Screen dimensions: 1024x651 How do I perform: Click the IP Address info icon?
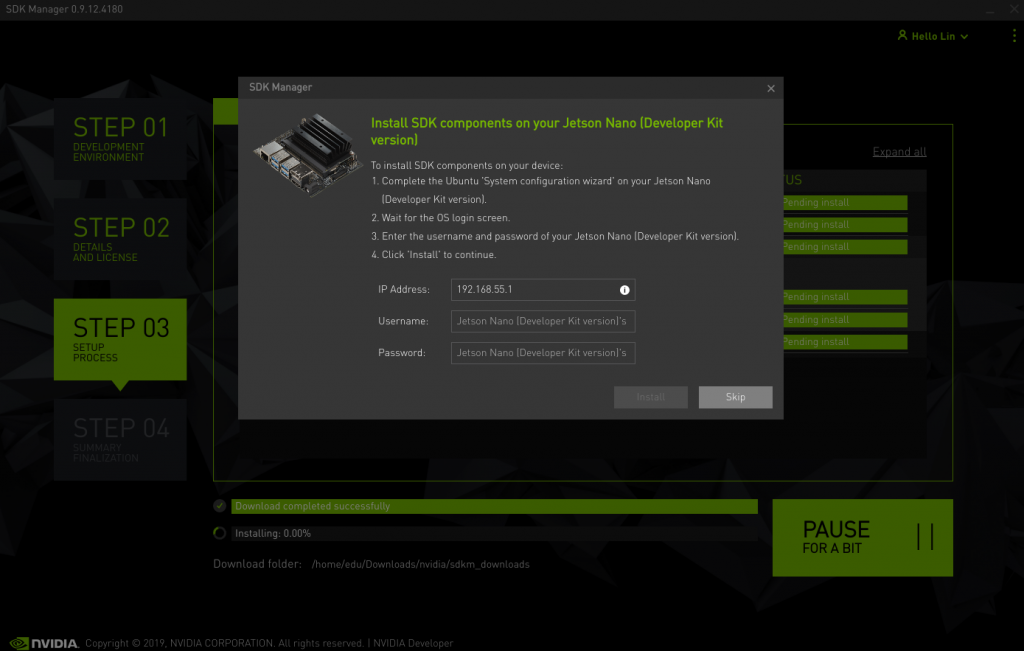click(624, 290)
